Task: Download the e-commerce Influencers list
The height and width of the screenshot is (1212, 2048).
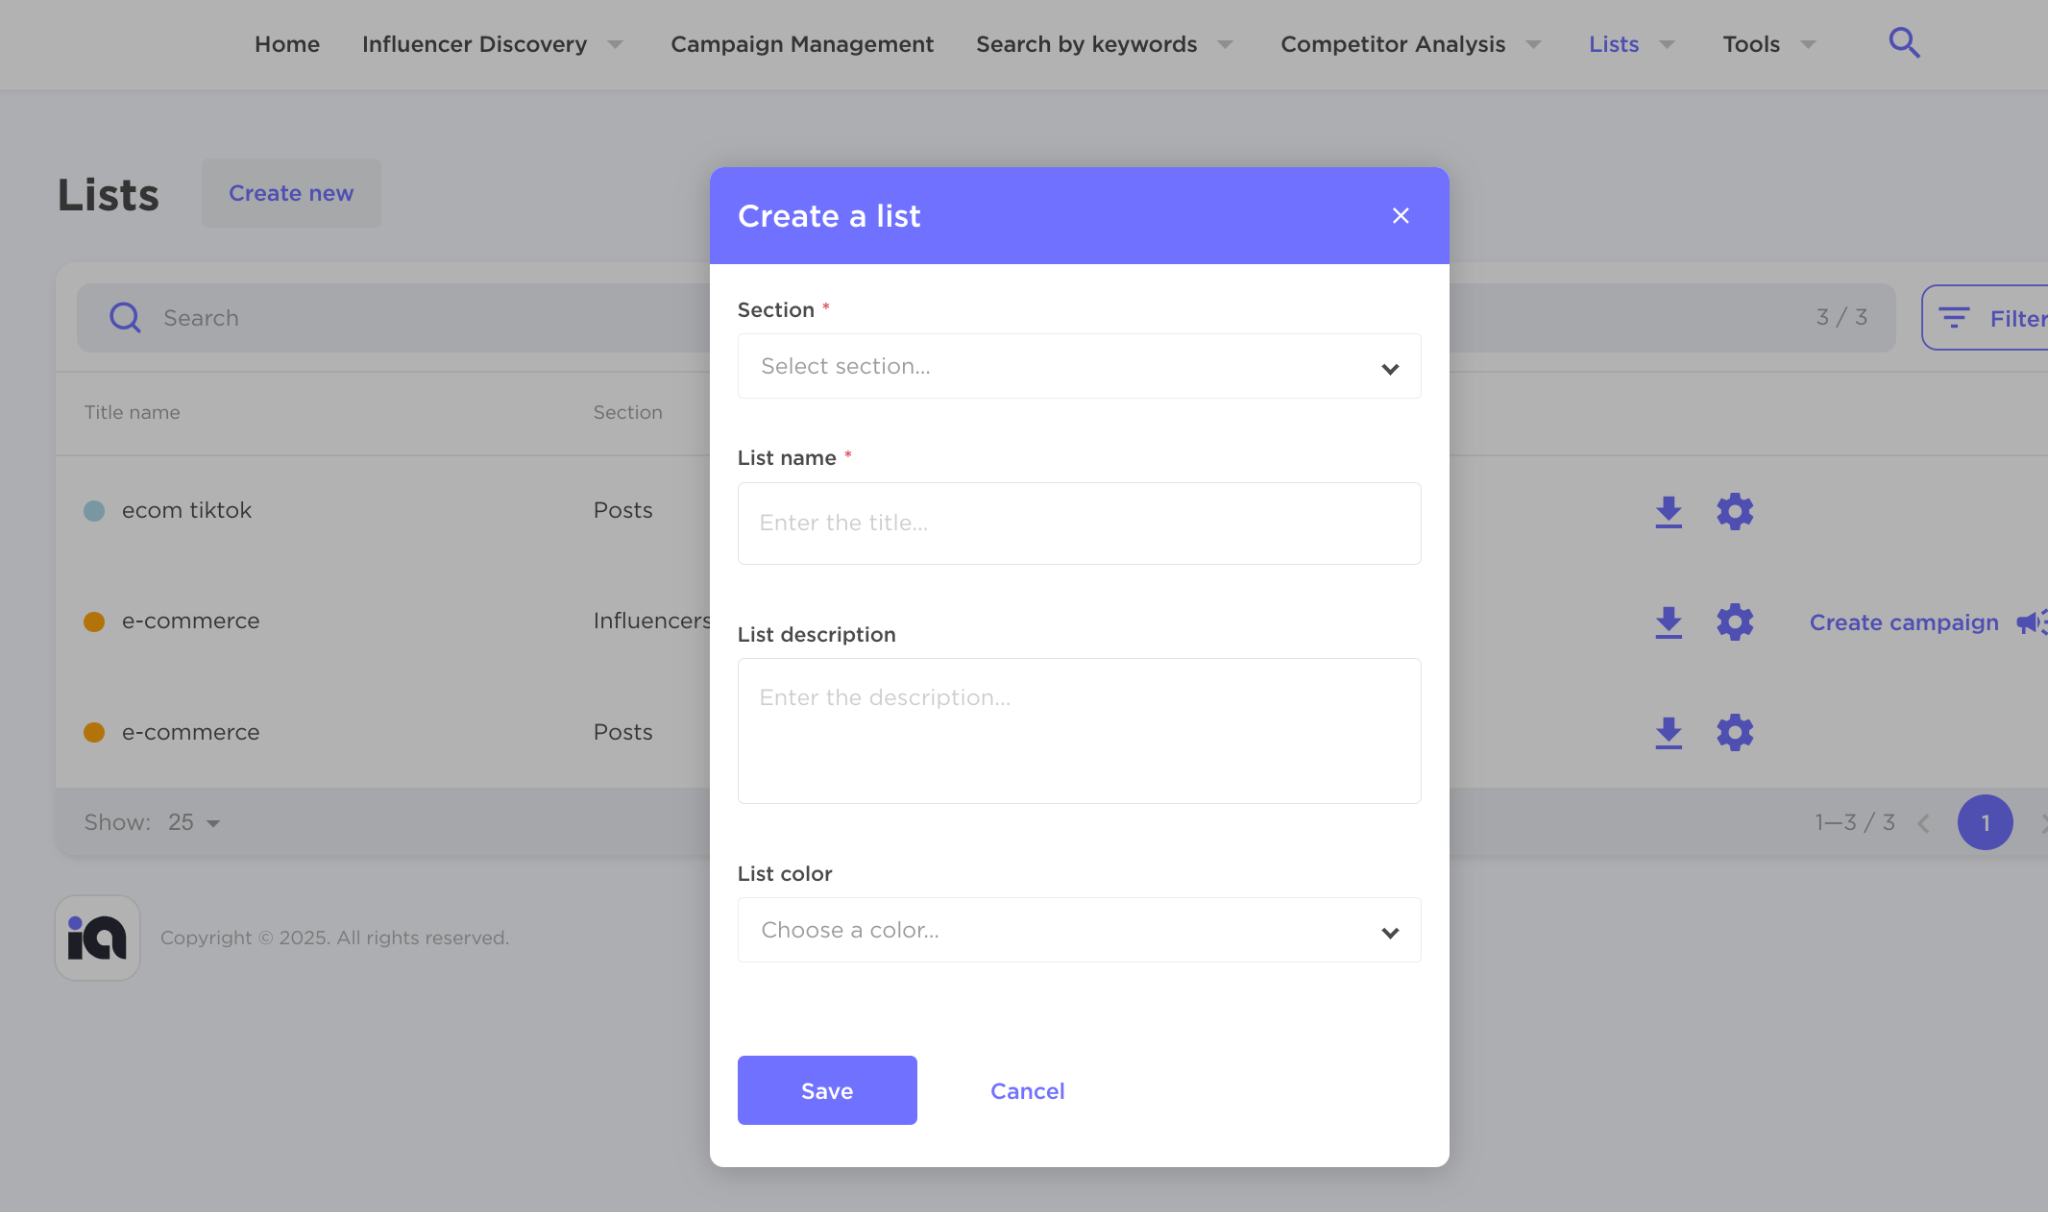Action: tap(1668, 622)
